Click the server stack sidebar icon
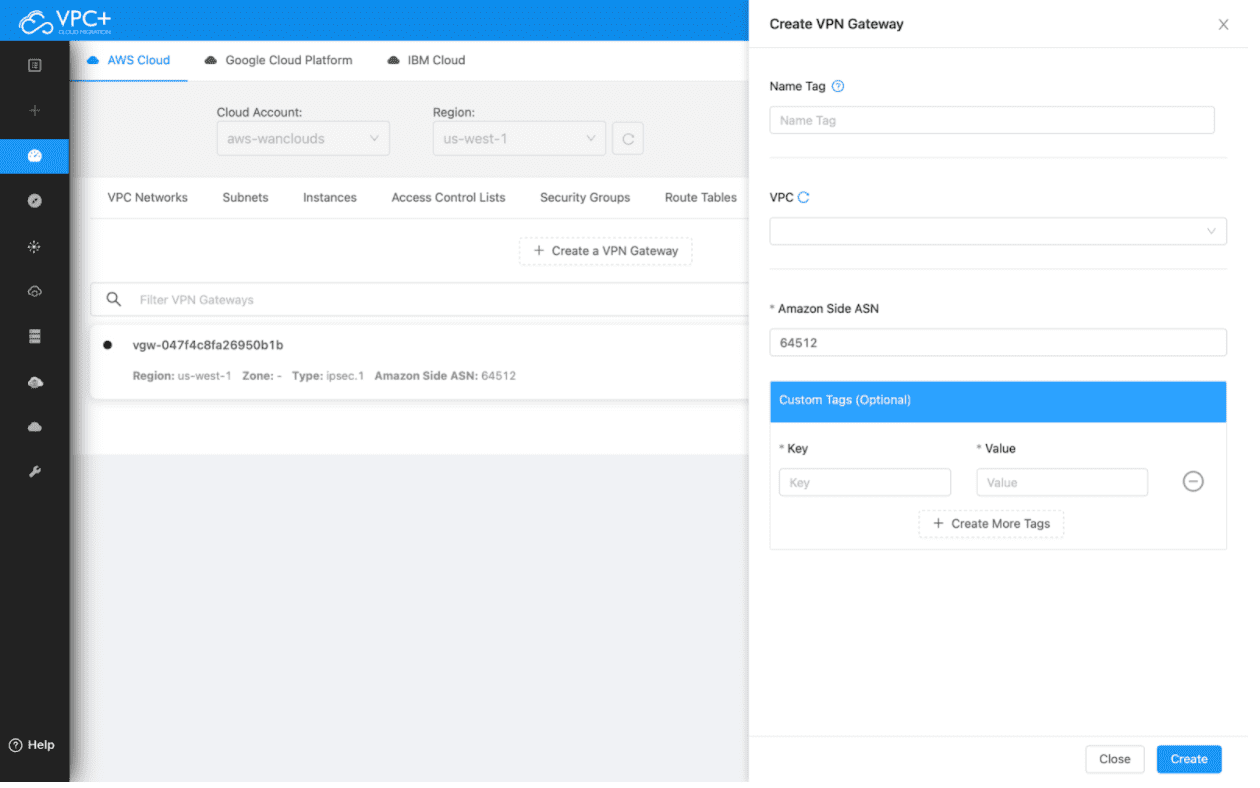 35,337
